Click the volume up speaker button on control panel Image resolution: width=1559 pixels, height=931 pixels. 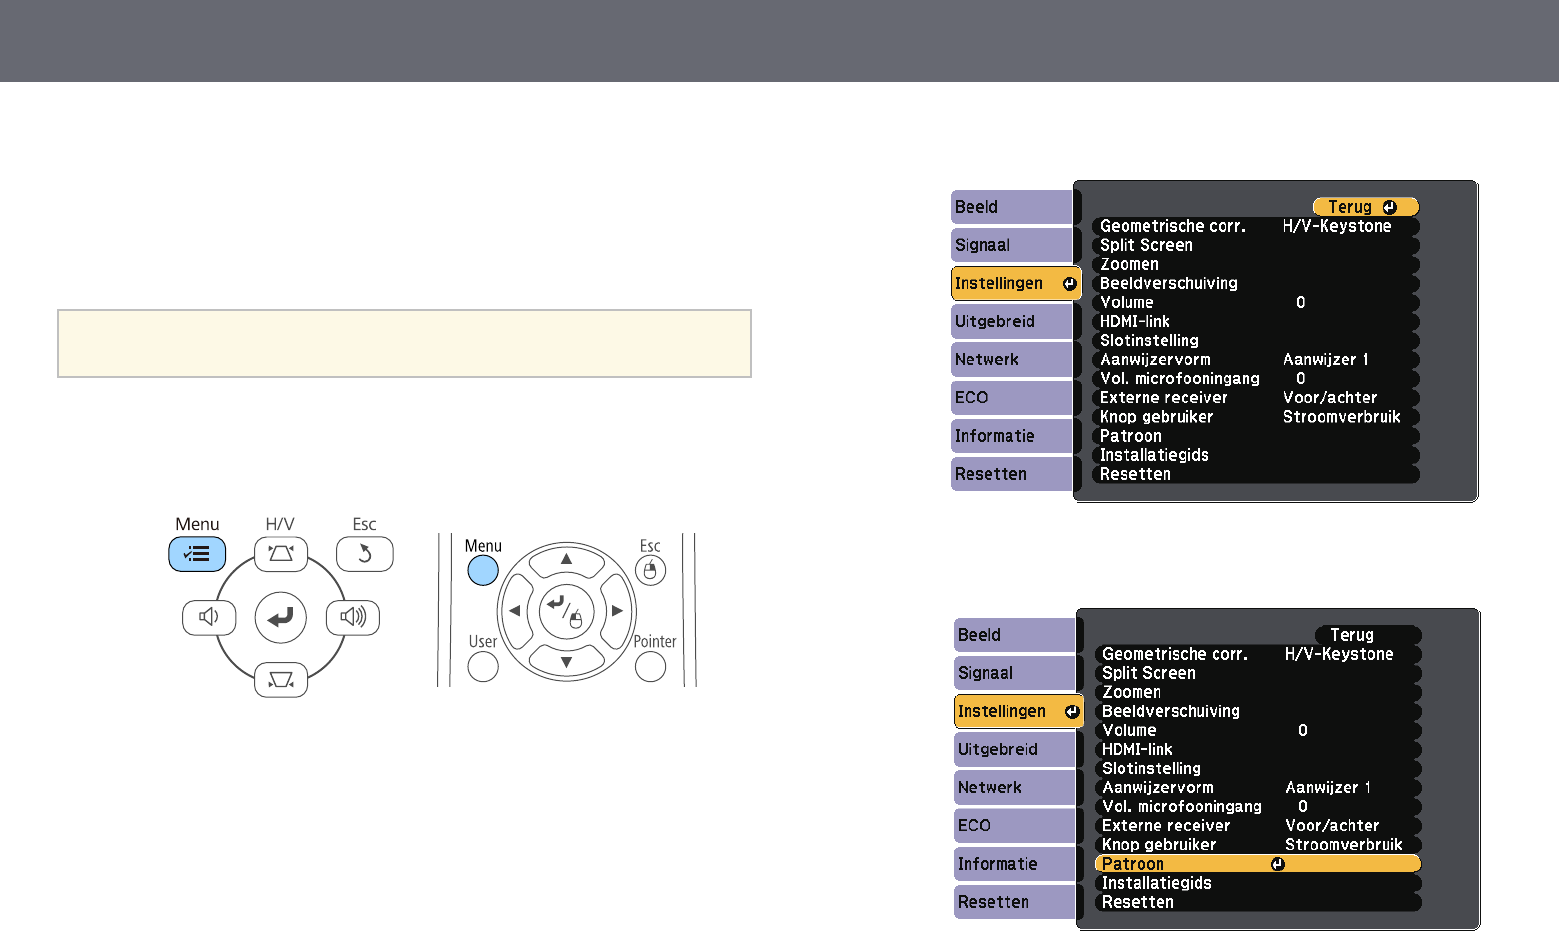353,617
